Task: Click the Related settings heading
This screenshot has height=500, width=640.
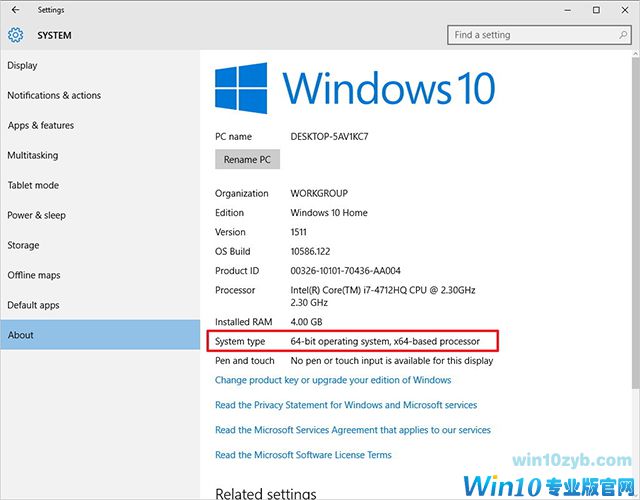Action: pyautogui.click(x=266, y=493)
